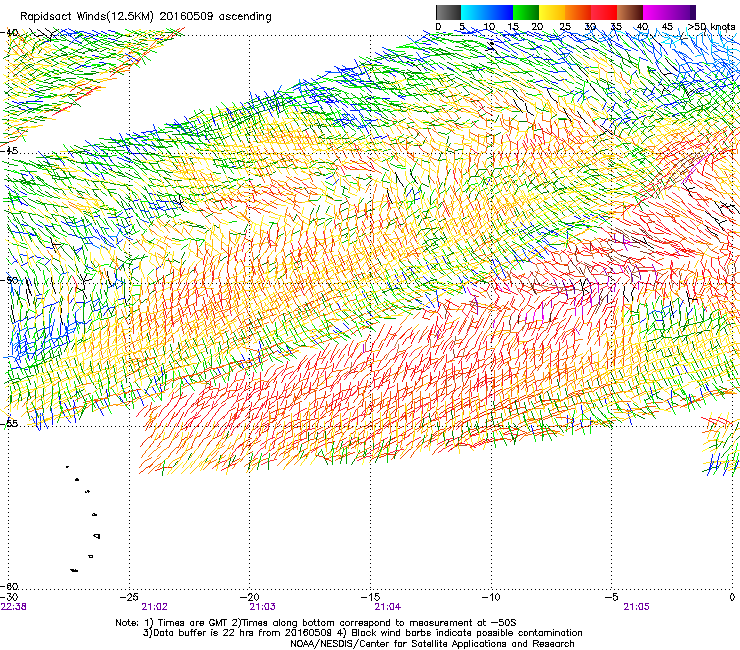Select the purple 21:02 time stamp
The image size is (740, 650).
coord(154,607)
